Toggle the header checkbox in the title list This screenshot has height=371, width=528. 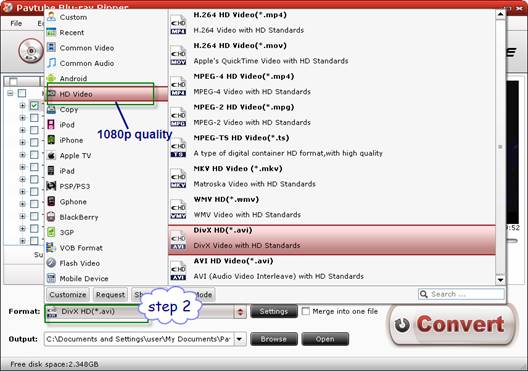13,81
